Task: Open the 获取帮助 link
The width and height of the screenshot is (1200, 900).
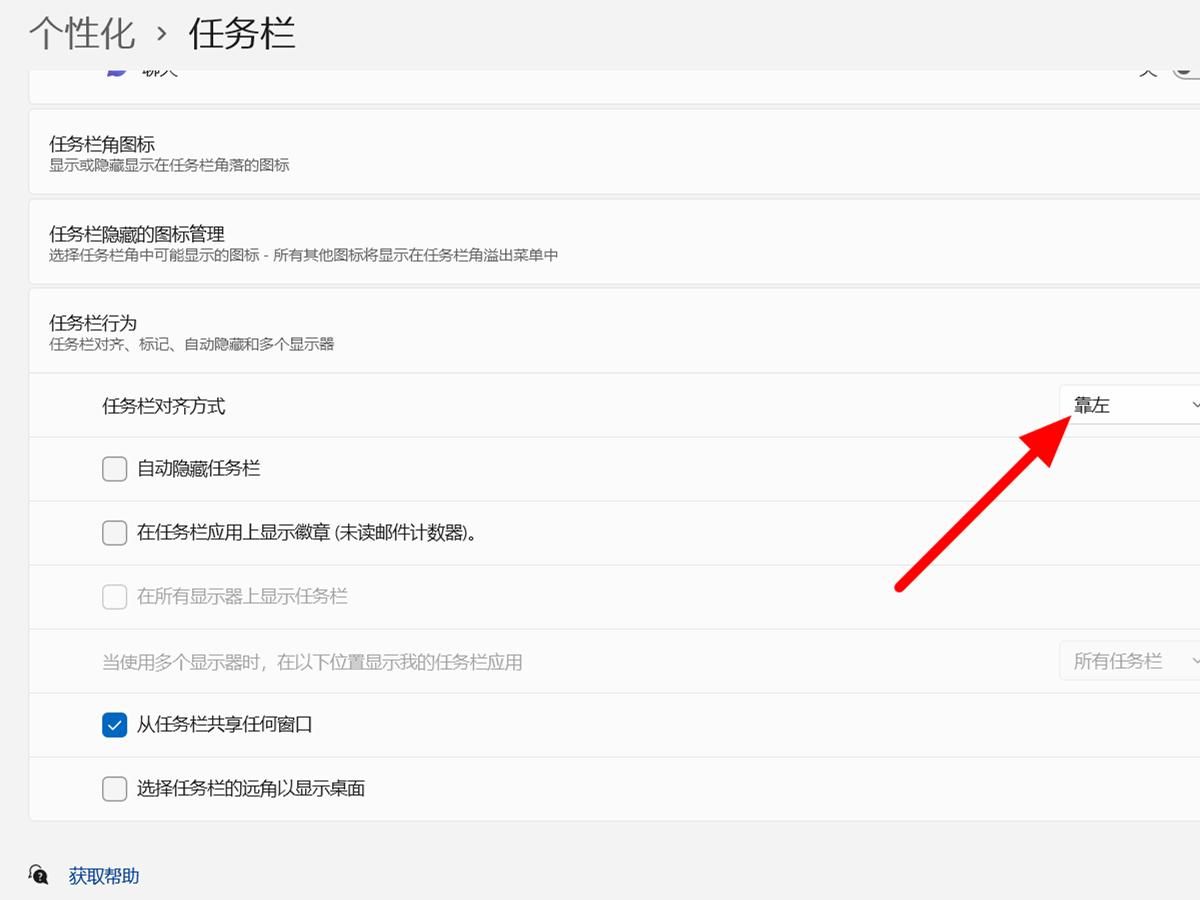Action: (x=103, y=874)
